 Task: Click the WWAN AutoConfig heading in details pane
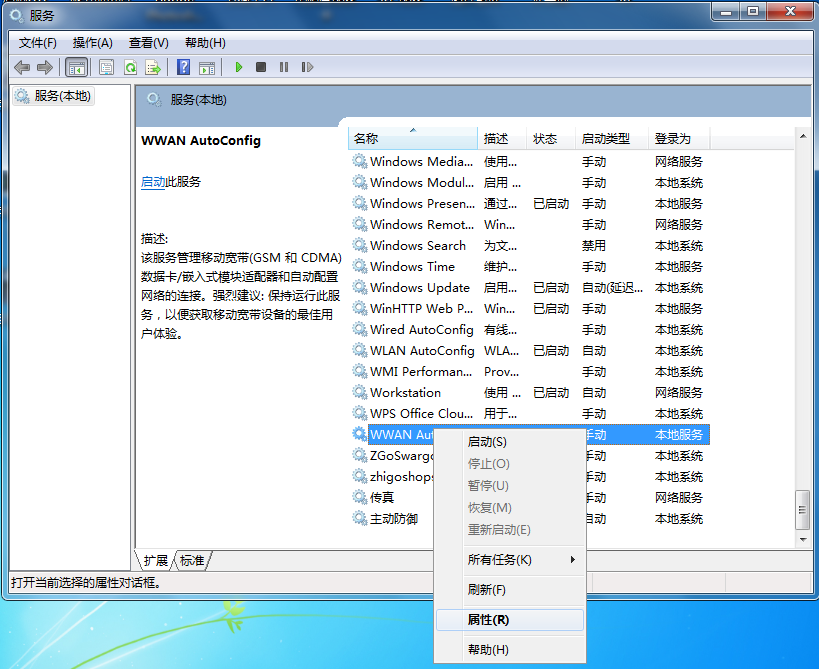pyautogui.click(x=201, y=140)
